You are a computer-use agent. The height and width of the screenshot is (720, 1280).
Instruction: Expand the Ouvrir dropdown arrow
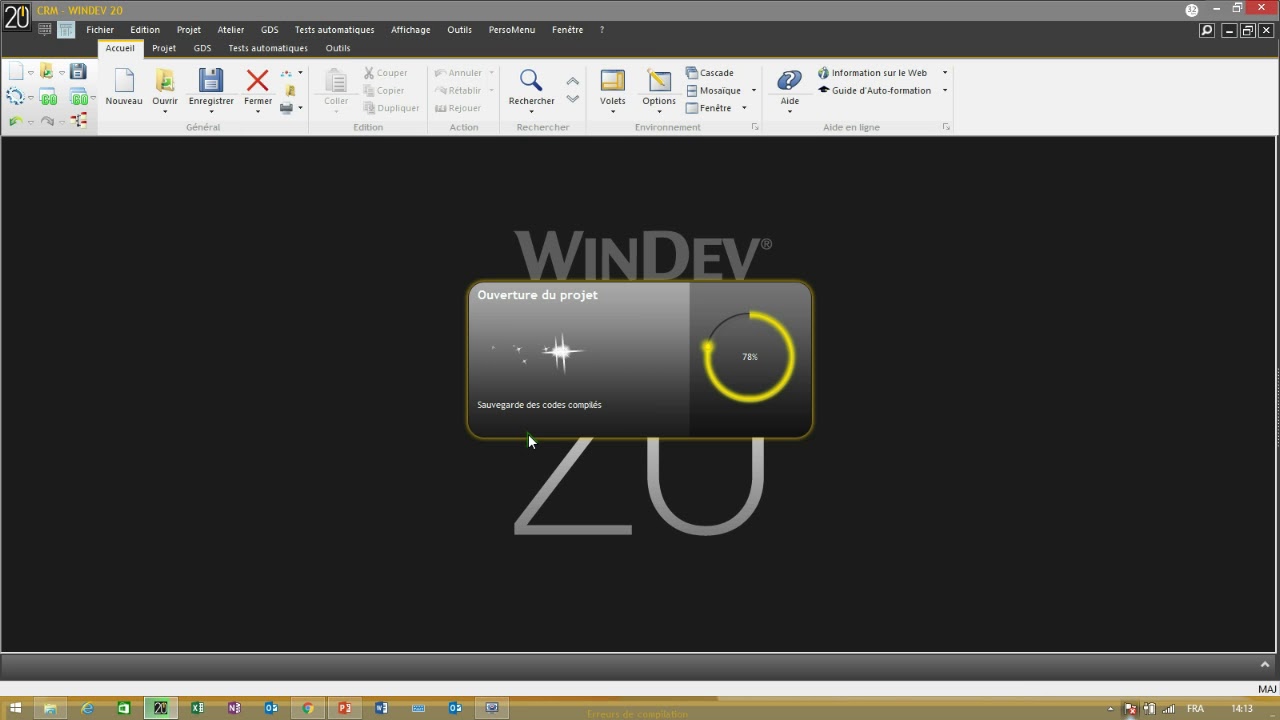coord(165,111)
